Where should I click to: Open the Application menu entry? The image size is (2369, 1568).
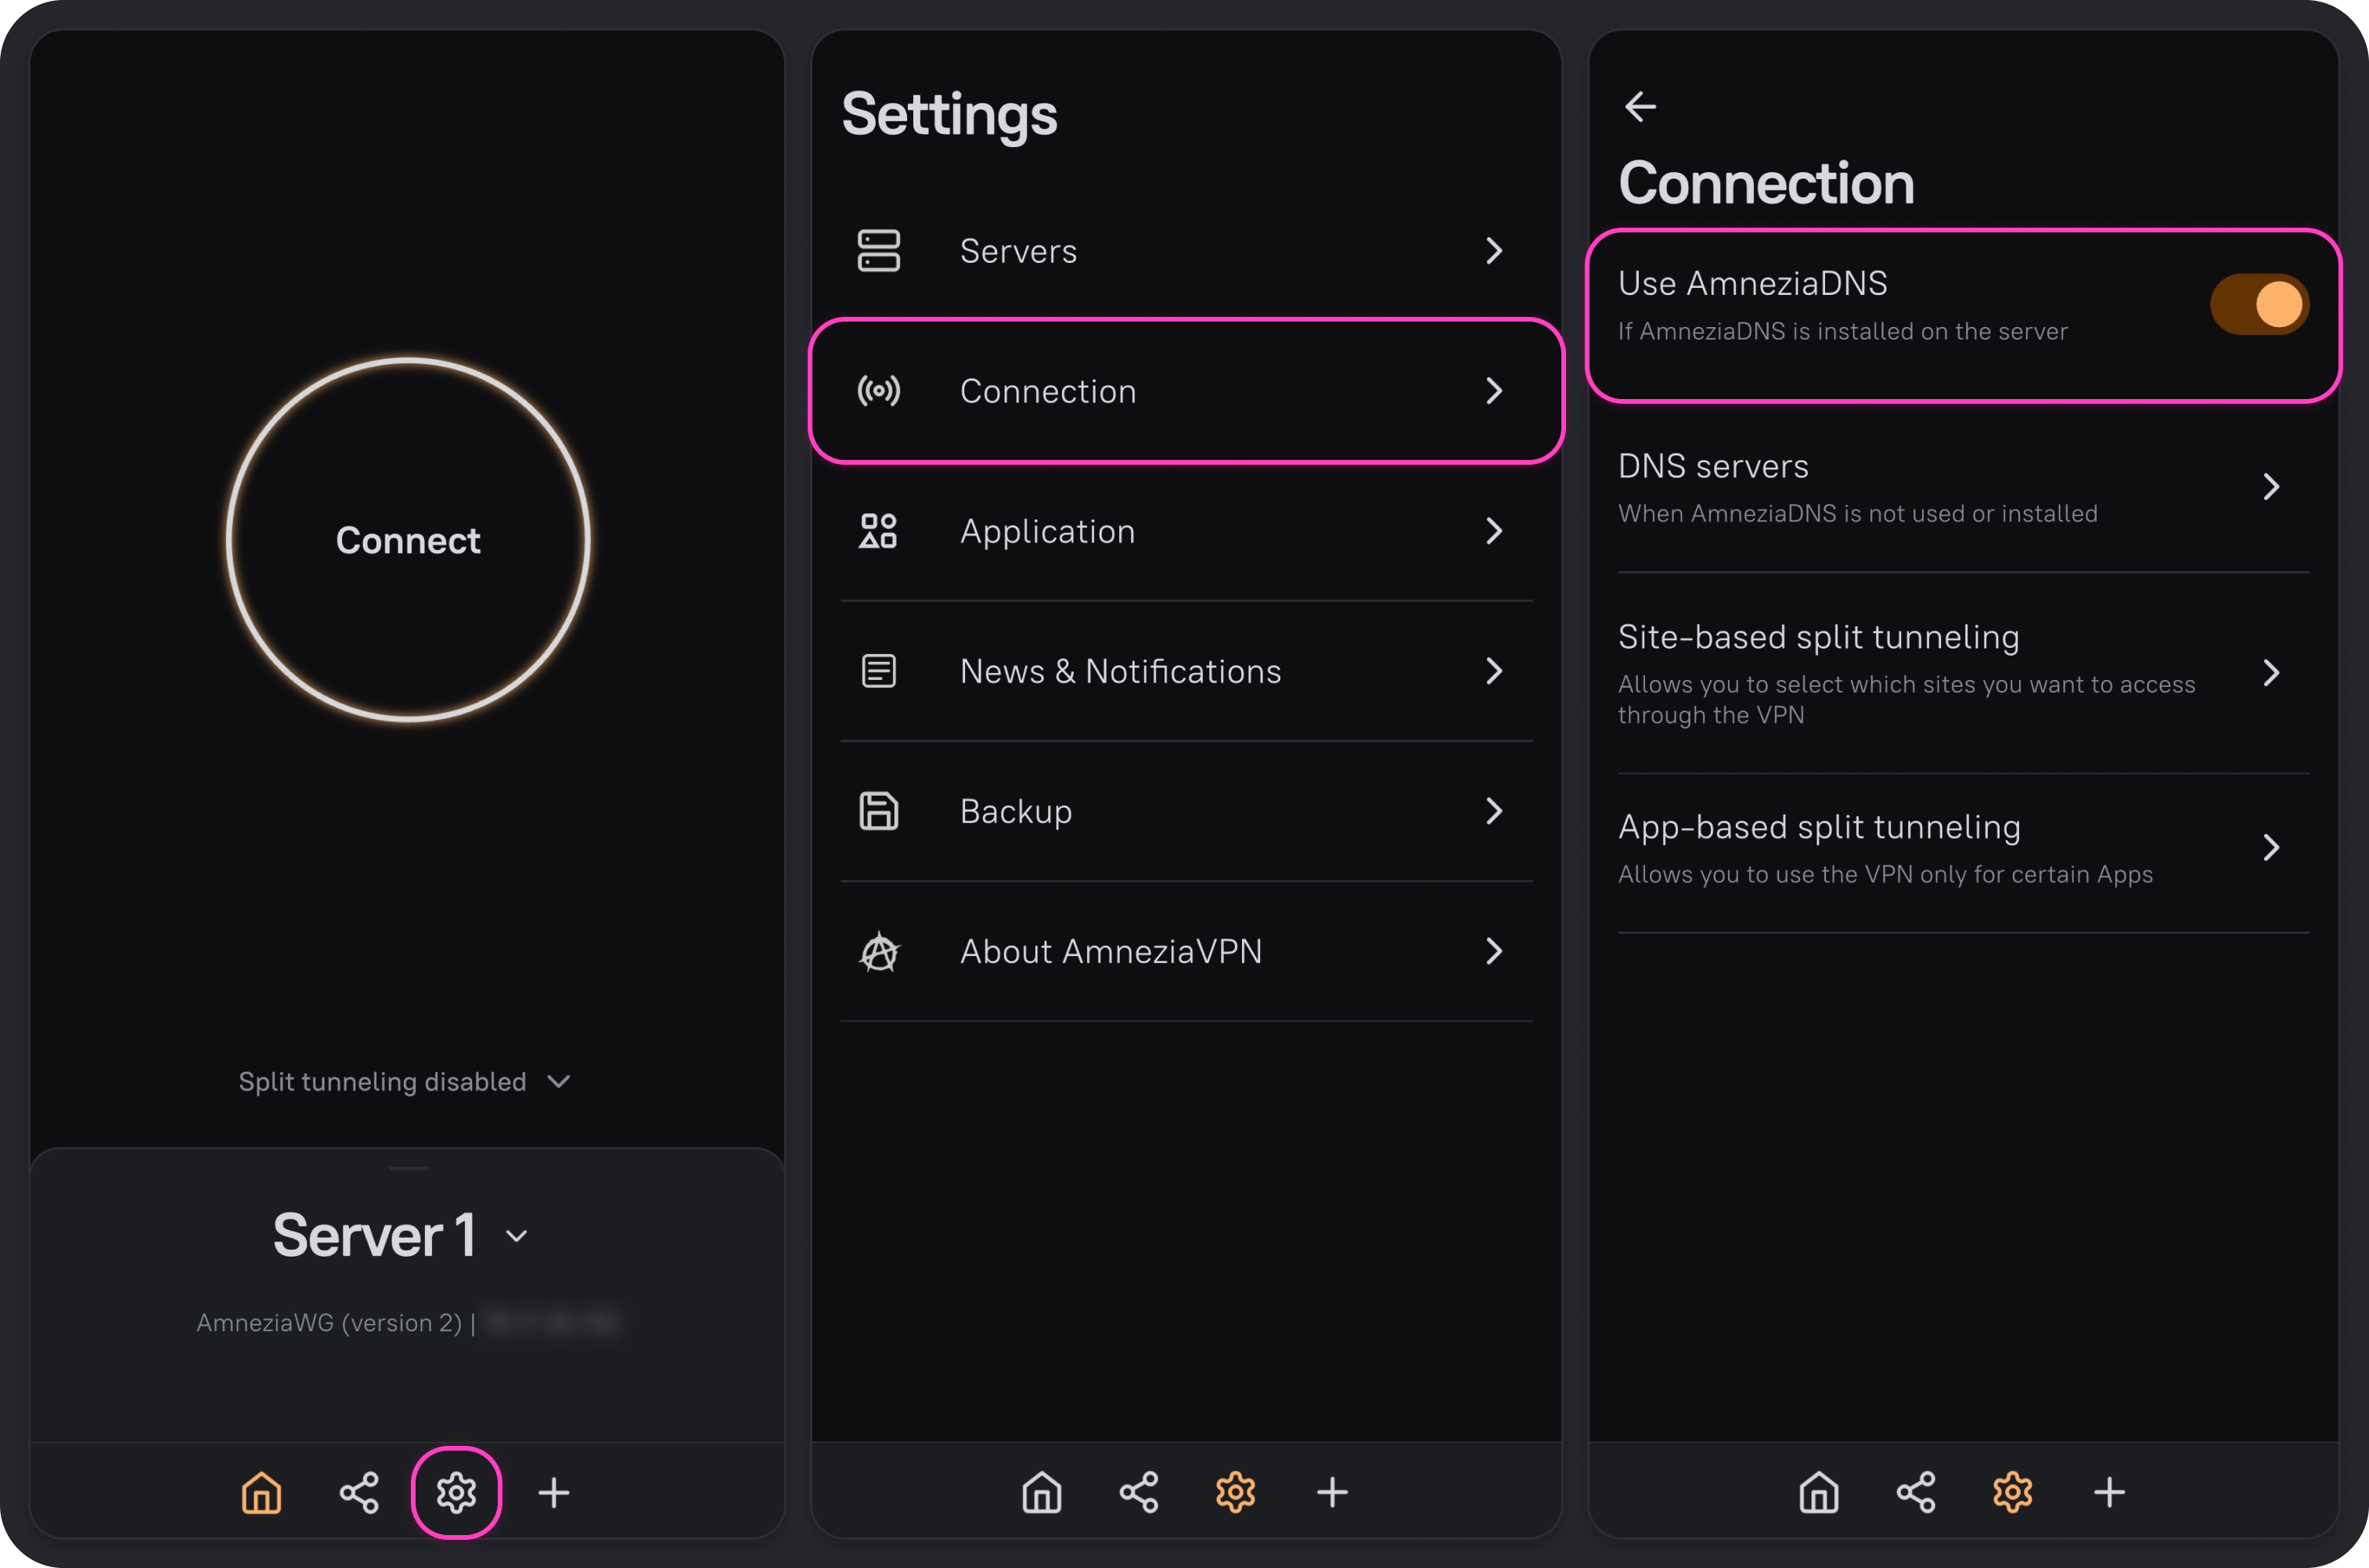(1186, 531)
